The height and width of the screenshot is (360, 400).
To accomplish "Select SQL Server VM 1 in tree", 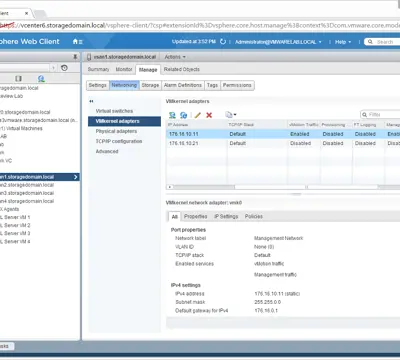I will [x=15, y=217].
